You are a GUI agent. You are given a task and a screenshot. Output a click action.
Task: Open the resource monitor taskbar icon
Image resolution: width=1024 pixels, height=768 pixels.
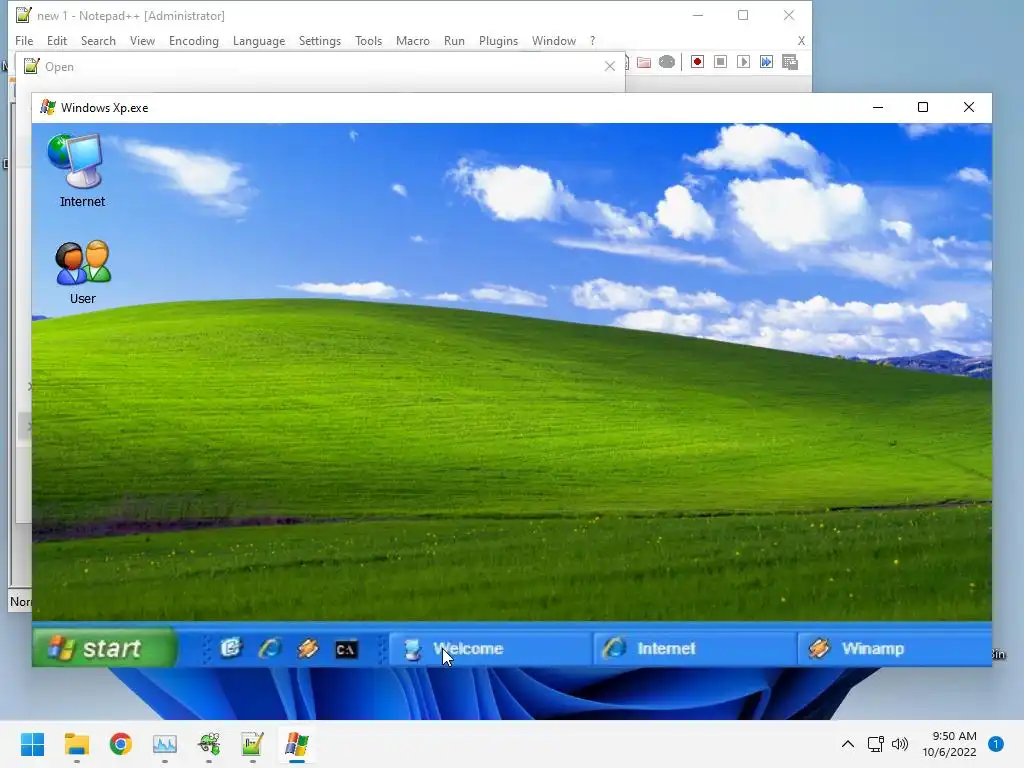click(165, 744)
